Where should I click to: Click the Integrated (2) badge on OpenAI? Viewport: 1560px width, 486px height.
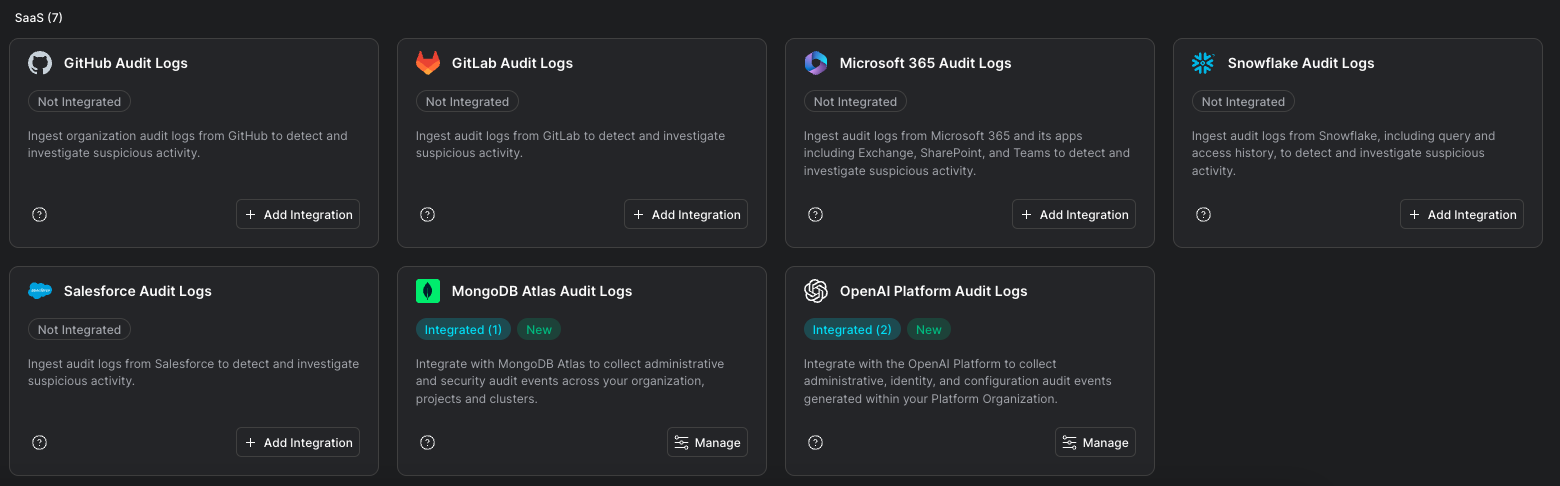852,329
